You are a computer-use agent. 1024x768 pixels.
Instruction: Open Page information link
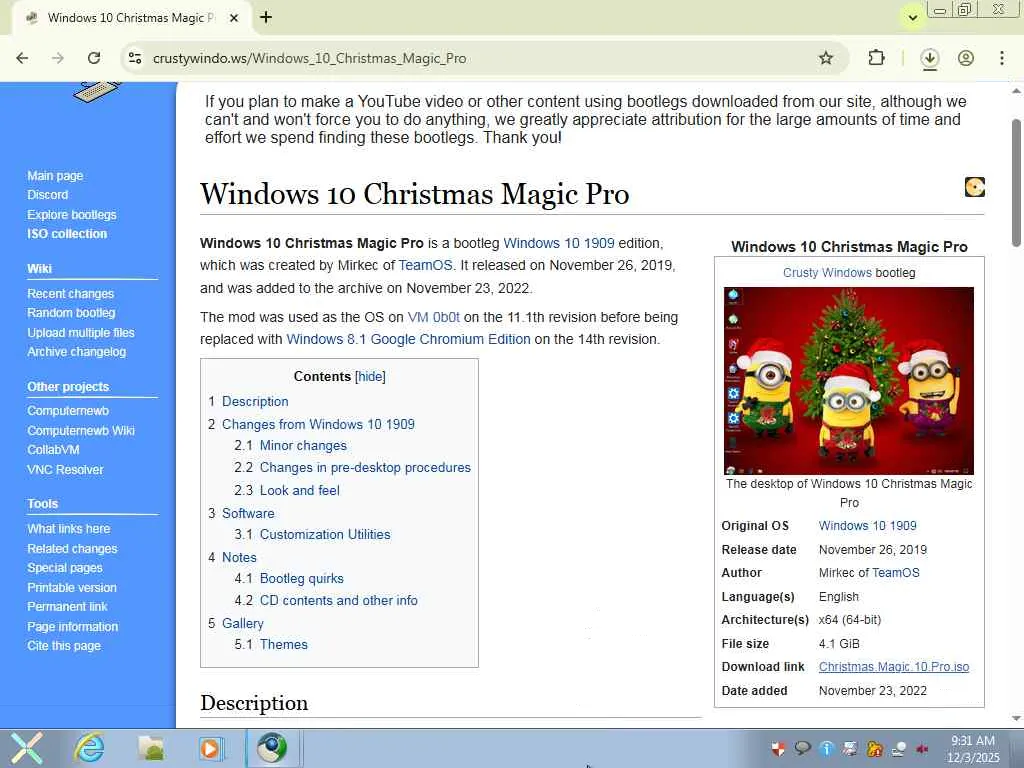(x=72, y=626)
